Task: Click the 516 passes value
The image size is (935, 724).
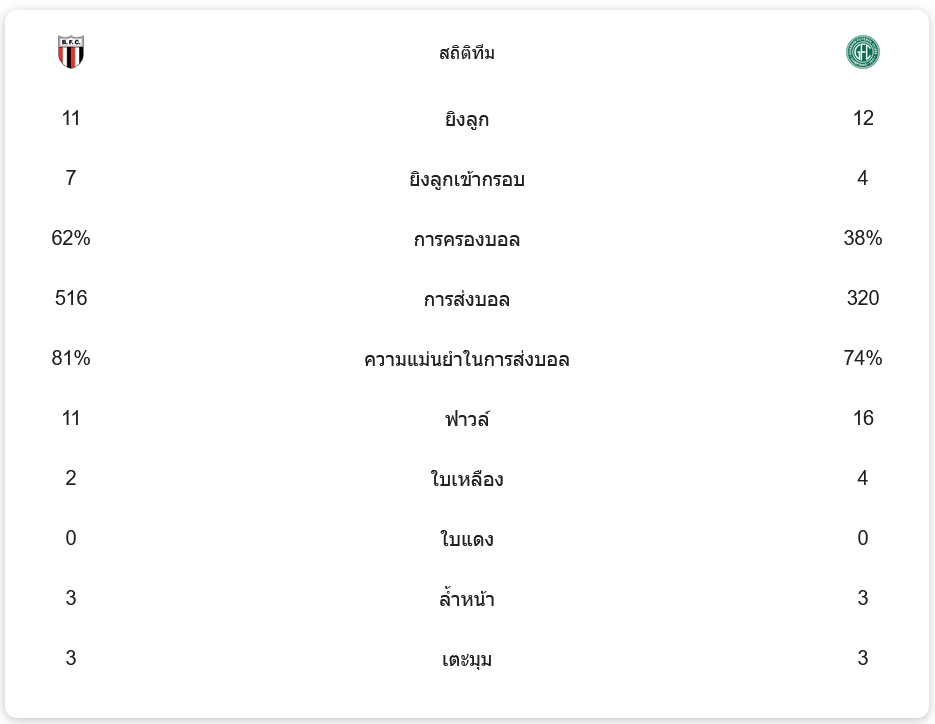Action: [71, 298]
